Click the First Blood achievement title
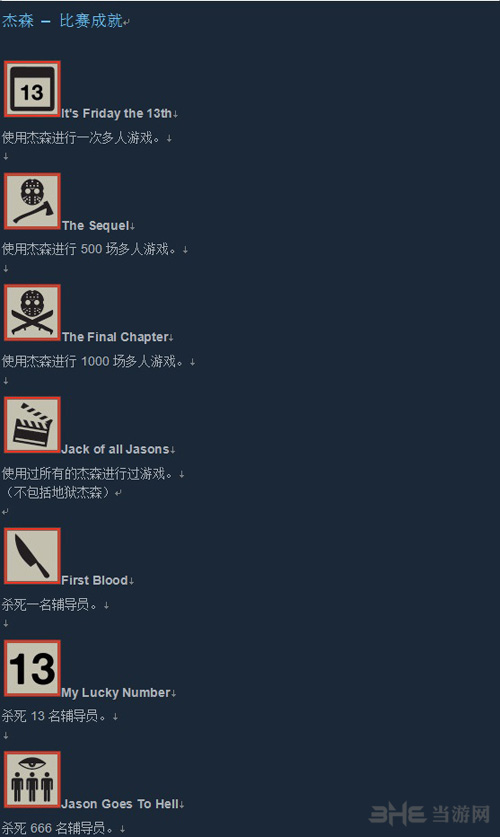500x837 pixels. (94, 580)
